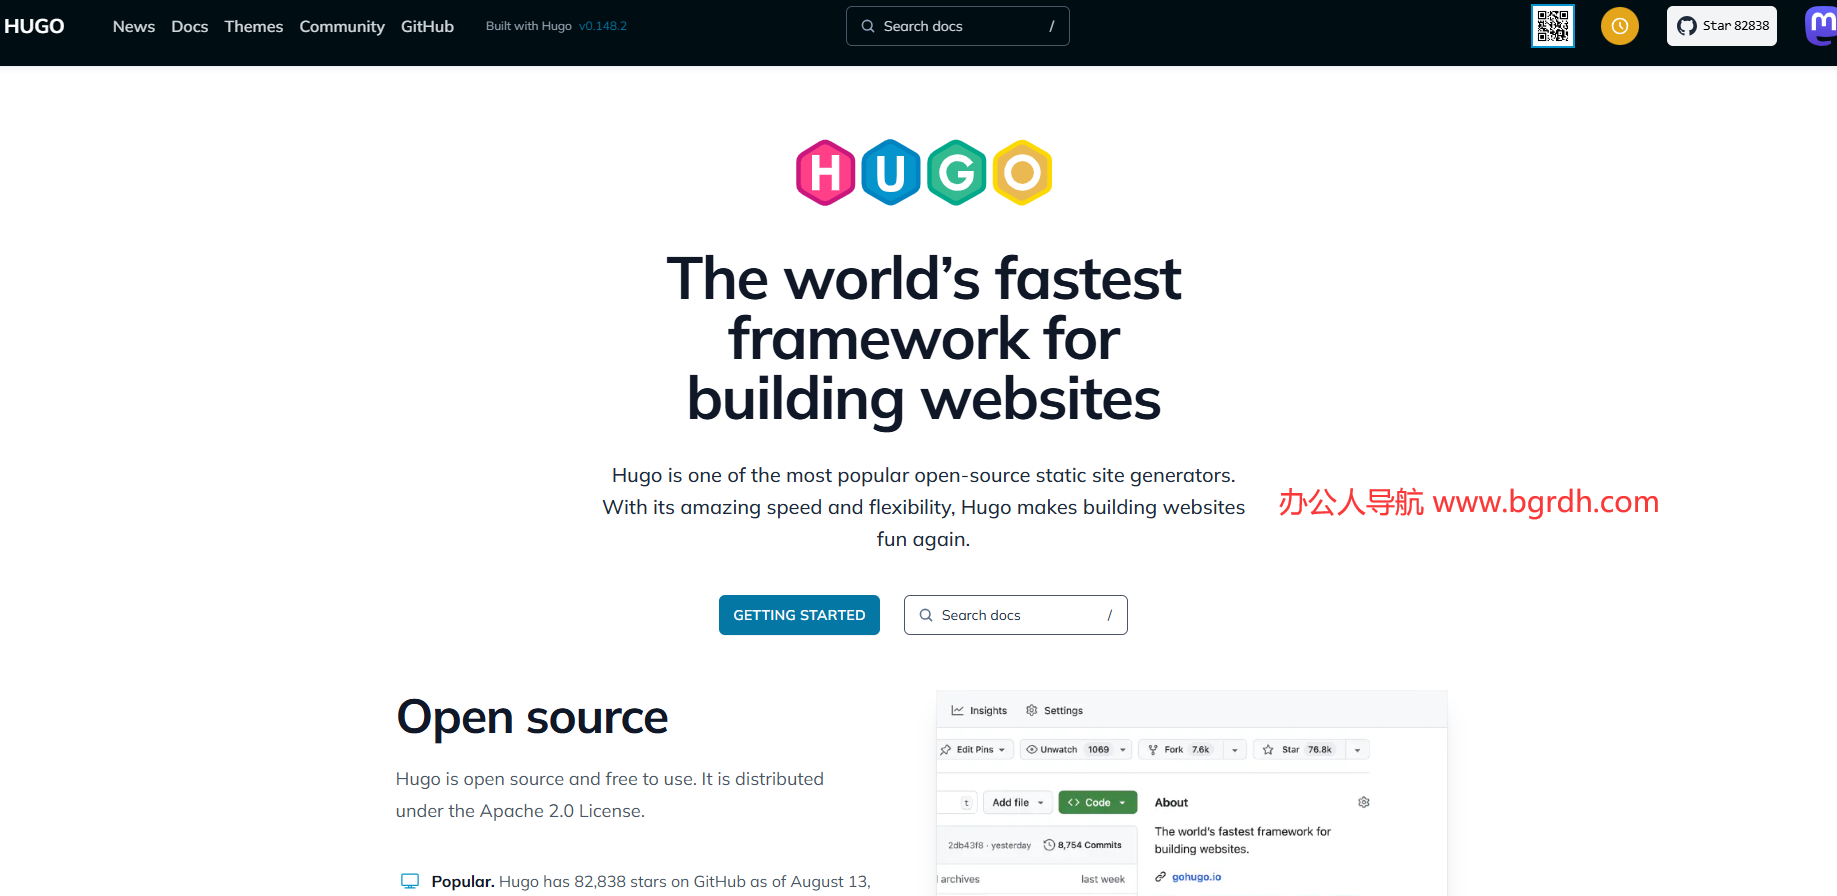
Task: Click the Insights graph icon
Action: 957,710
